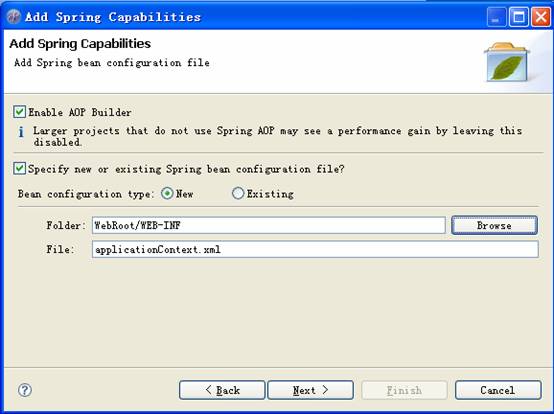Maximize the Add Spring Capabilities dialog
The height and width of the screenshot is (414, 554).
click(x=518, y=17)
